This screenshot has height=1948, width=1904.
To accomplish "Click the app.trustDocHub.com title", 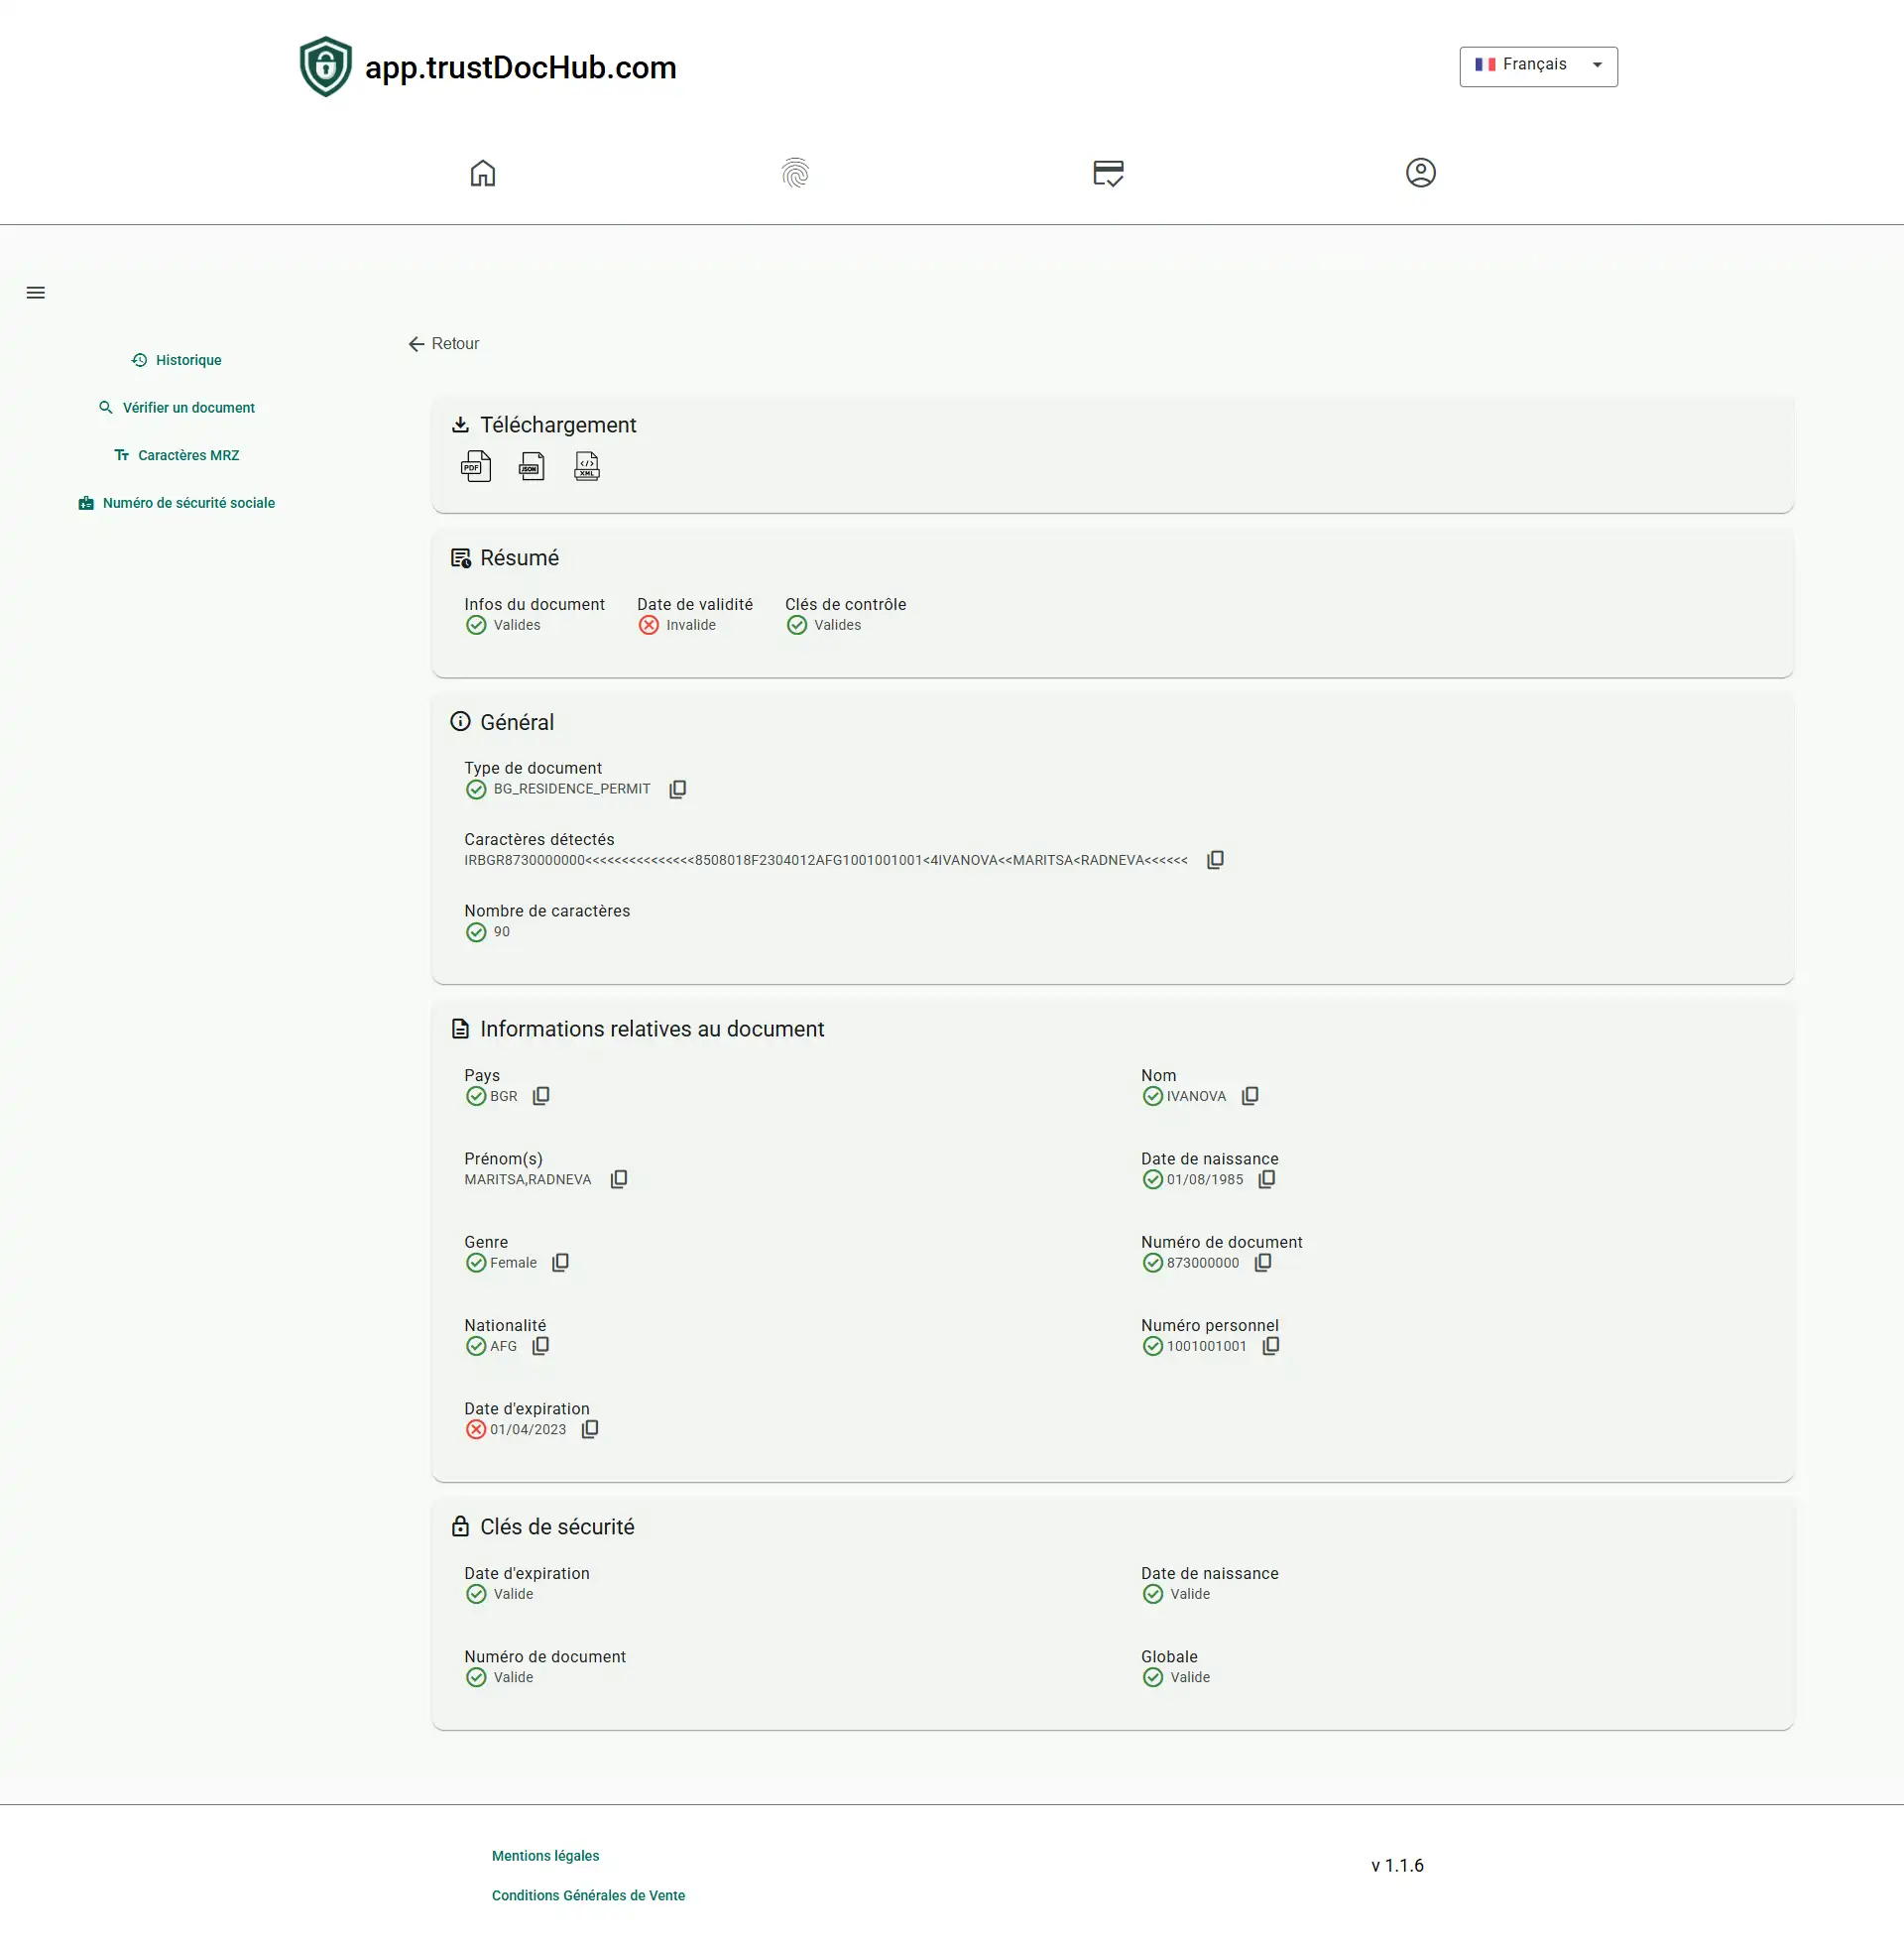I will tap(521, 67).
